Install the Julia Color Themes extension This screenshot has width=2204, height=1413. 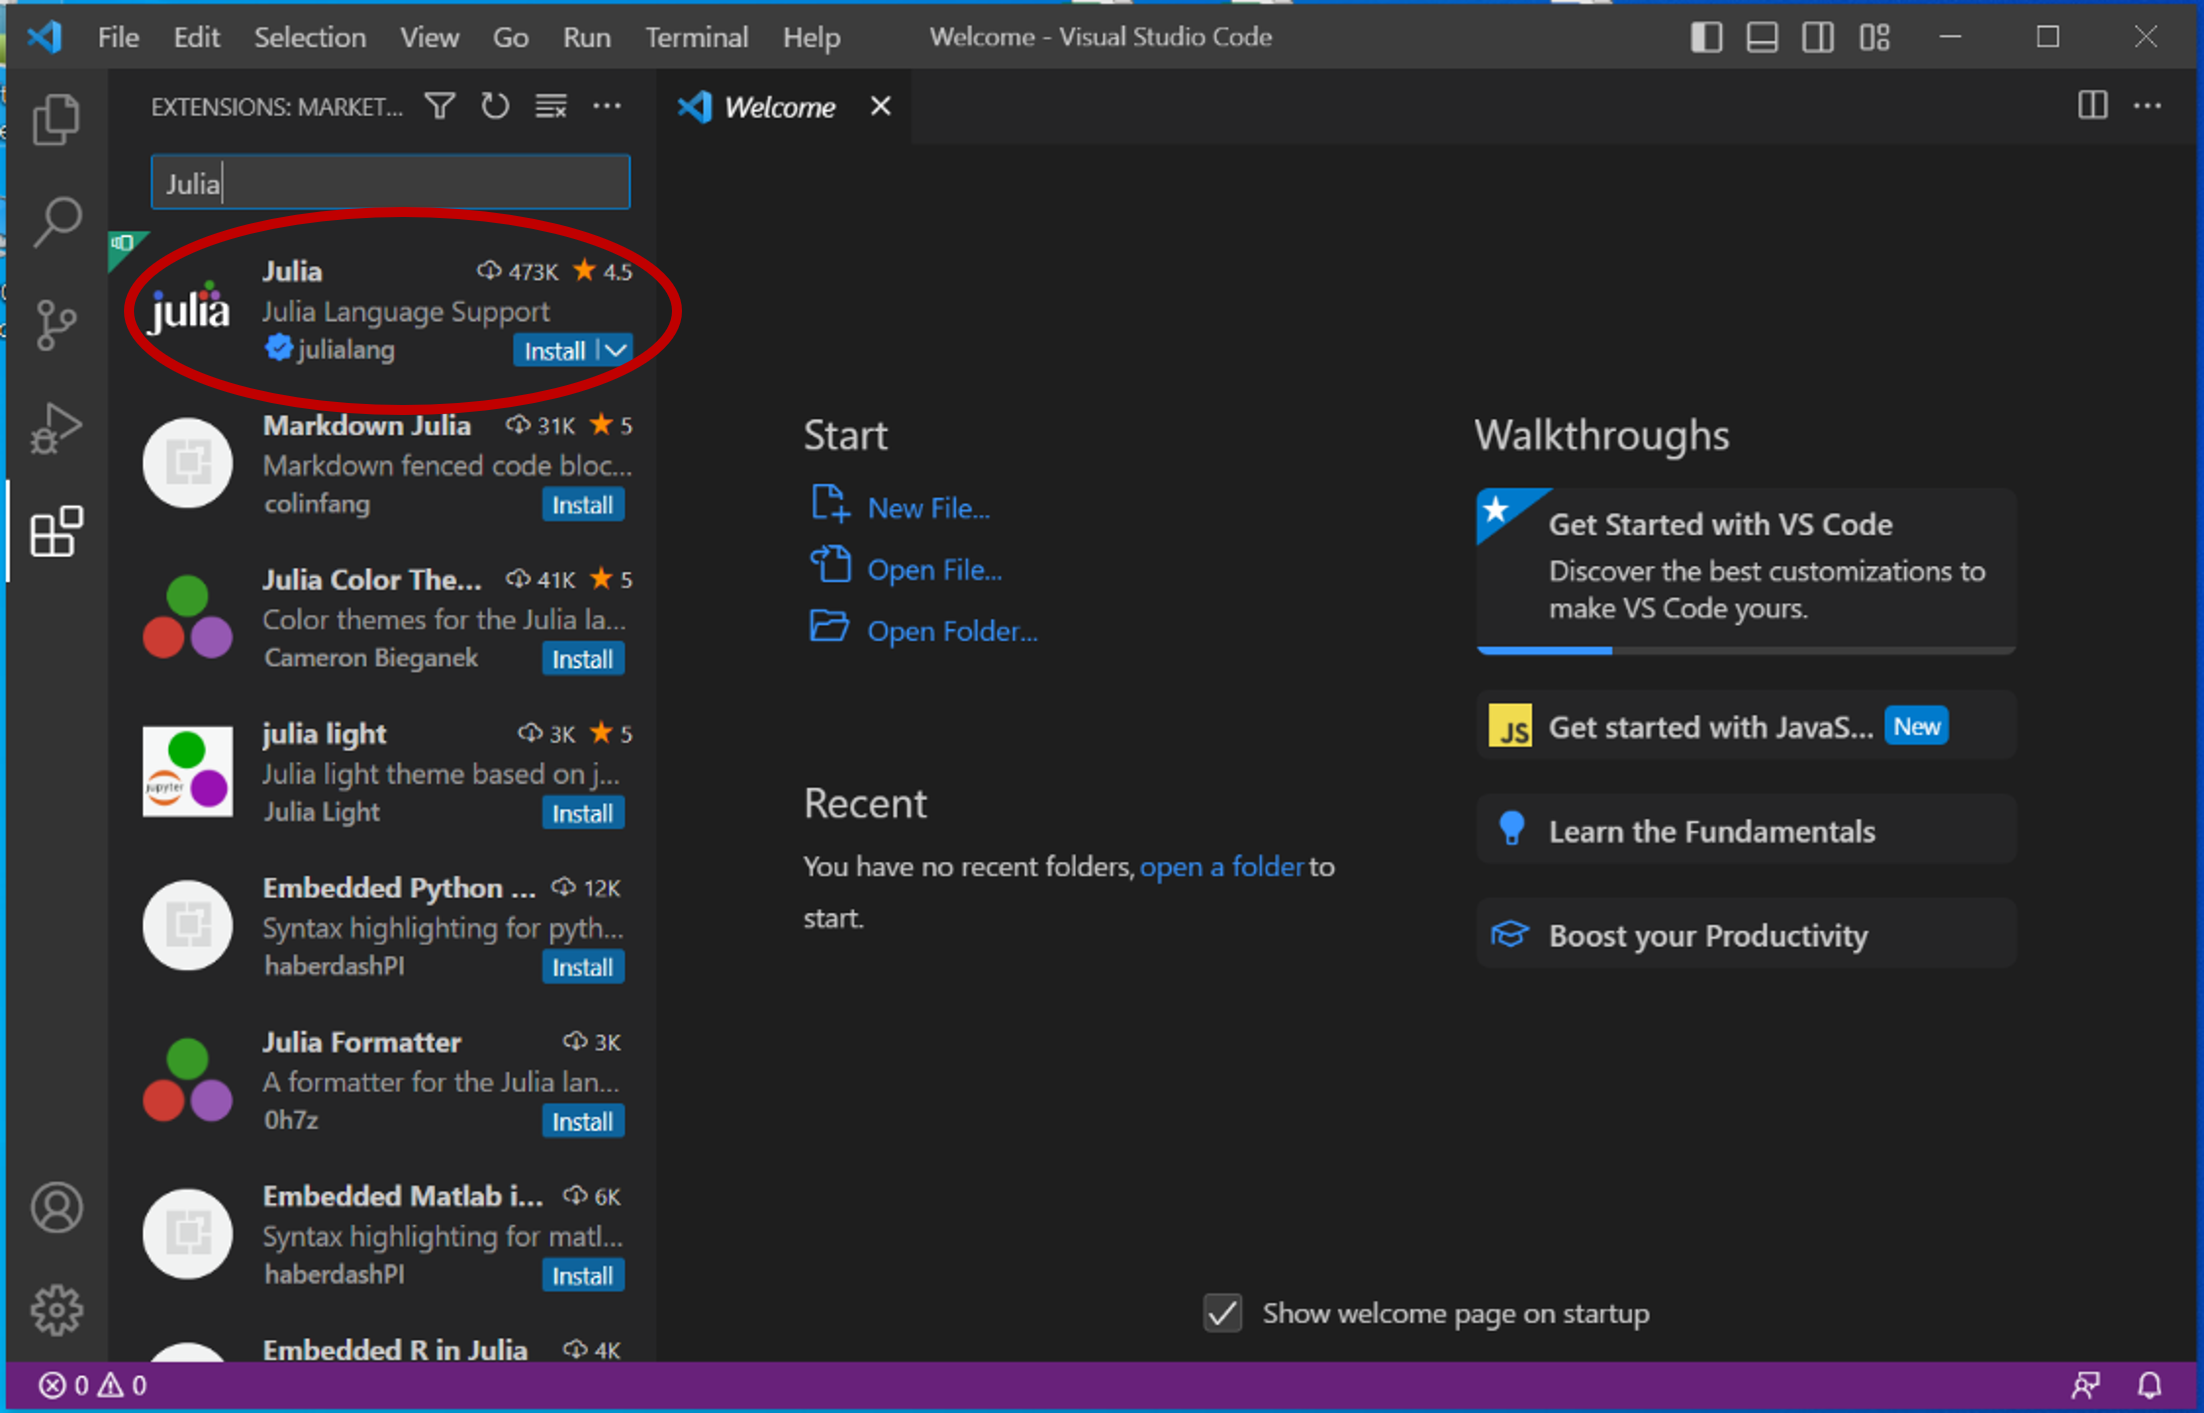click(x=583, y=659)
